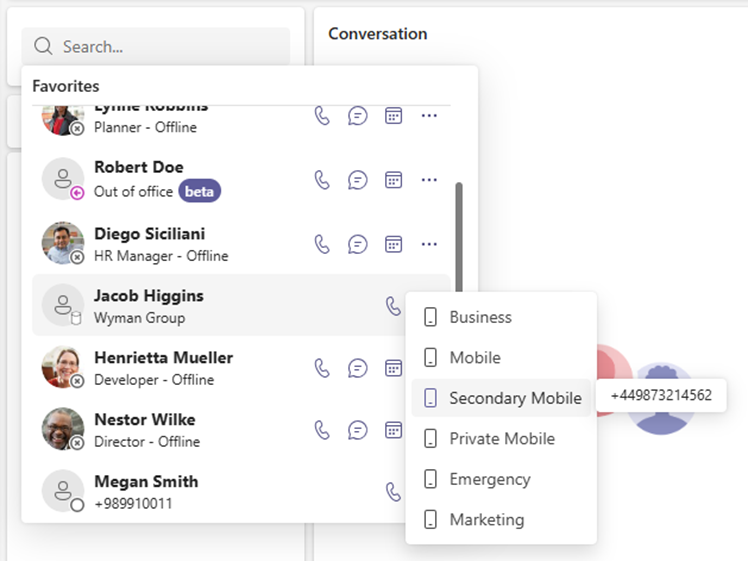748x561 pixels.
Task: Open Henrietta Mueller's profile photo
Action: [63, 367]
